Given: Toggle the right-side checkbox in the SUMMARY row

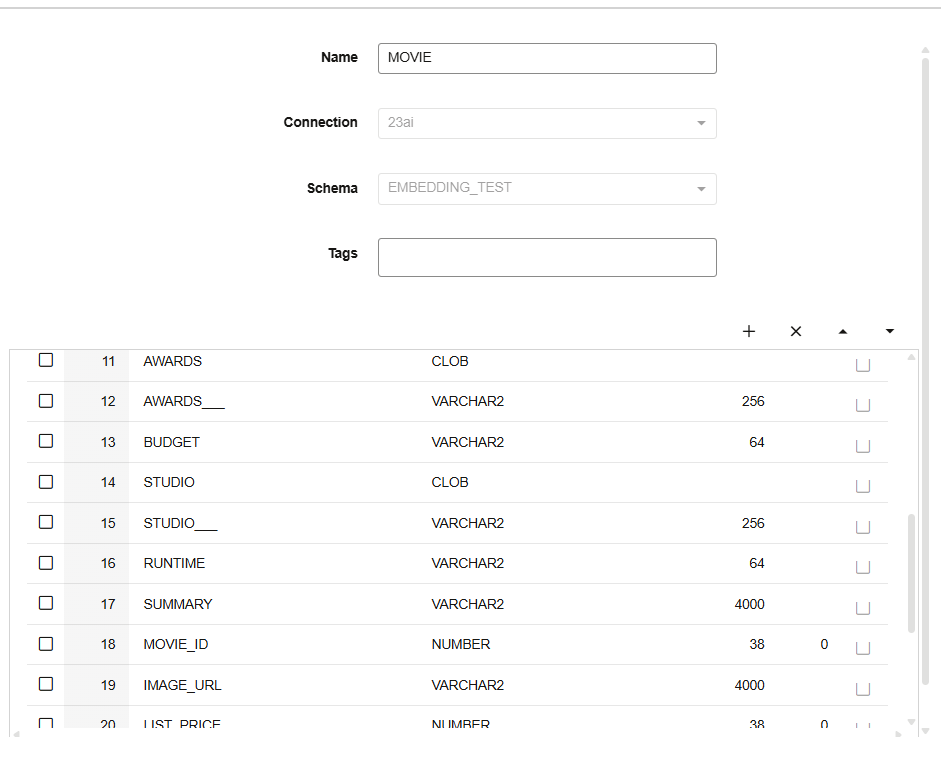Looking at the screenshot, I should pyautogui.click(x=863, y=607).
